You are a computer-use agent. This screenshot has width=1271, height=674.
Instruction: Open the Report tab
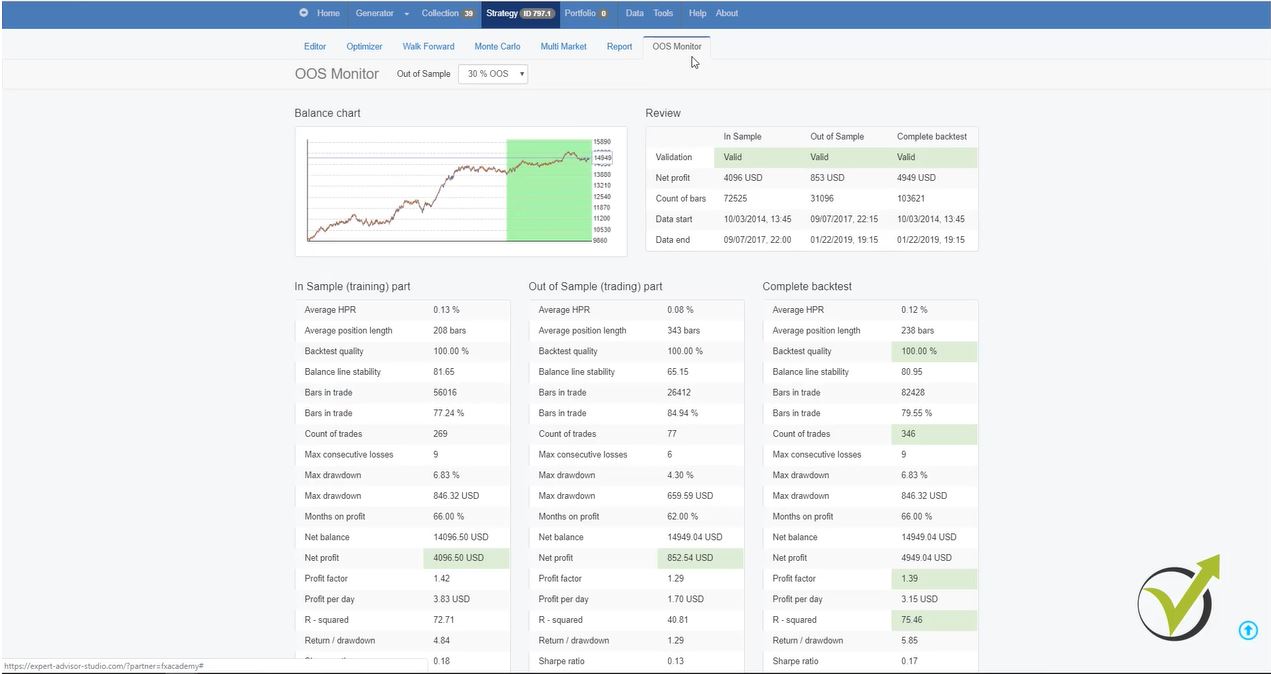click(619, 46)
